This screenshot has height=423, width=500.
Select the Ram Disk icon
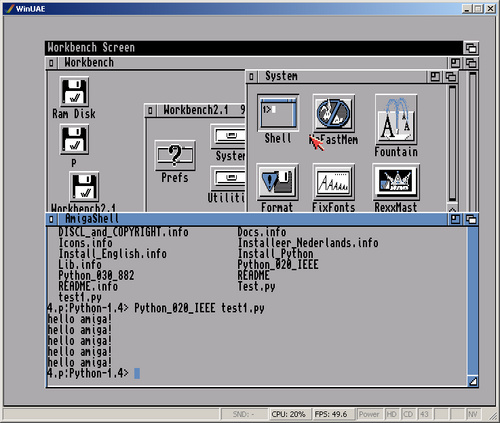74,92
